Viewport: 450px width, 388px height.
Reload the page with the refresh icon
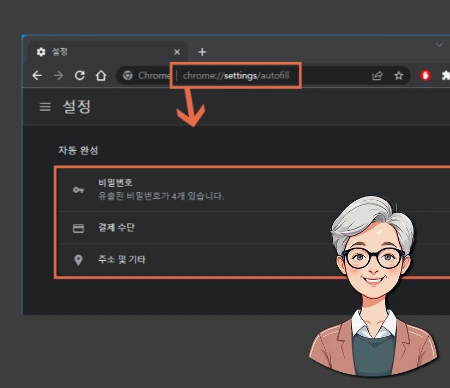click(x=80, y=76)
